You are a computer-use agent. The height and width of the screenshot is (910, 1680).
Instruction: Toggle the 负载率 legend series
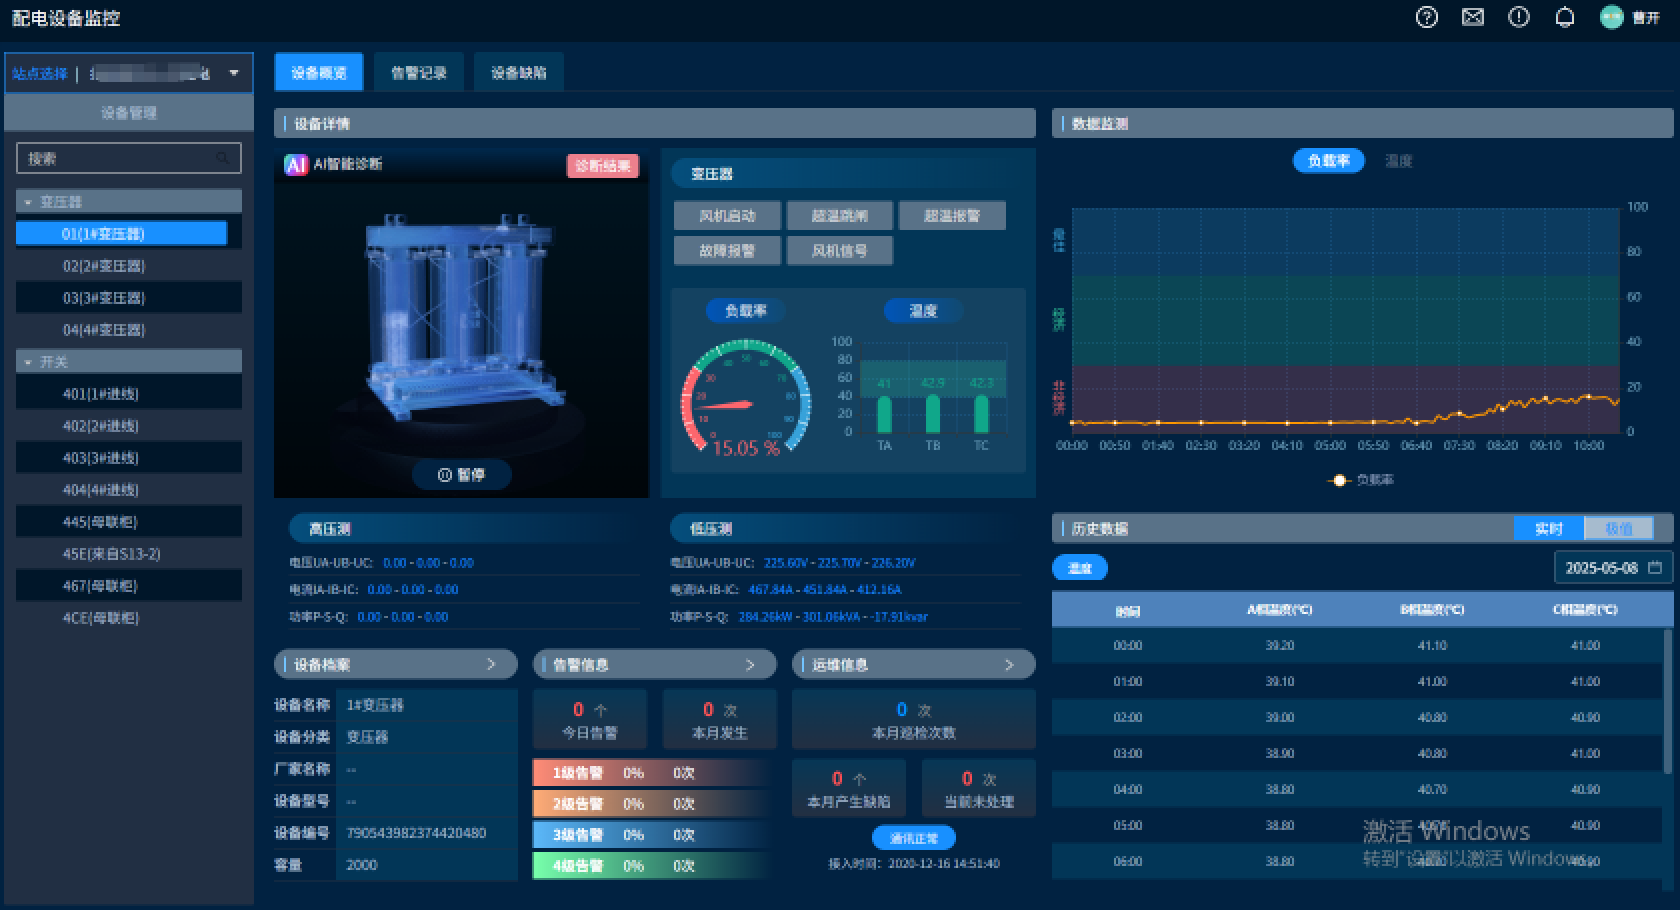(1361, 480)
